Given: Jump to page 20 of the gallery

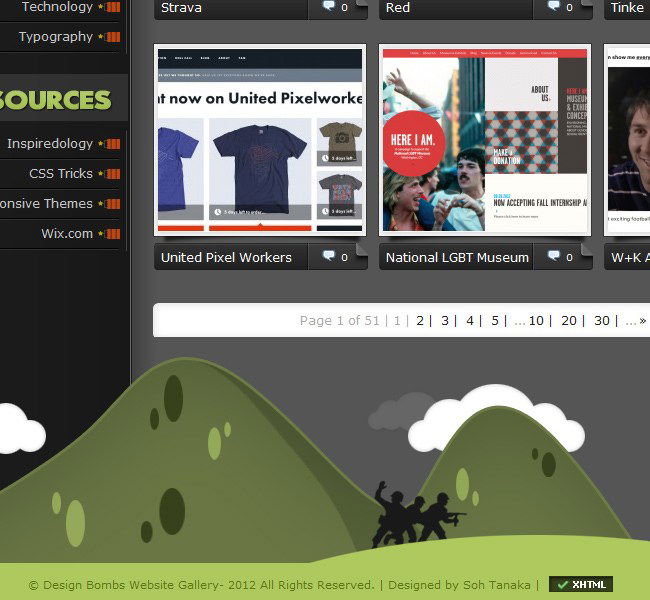Looking at the screenshot, I should pos(569,321).
